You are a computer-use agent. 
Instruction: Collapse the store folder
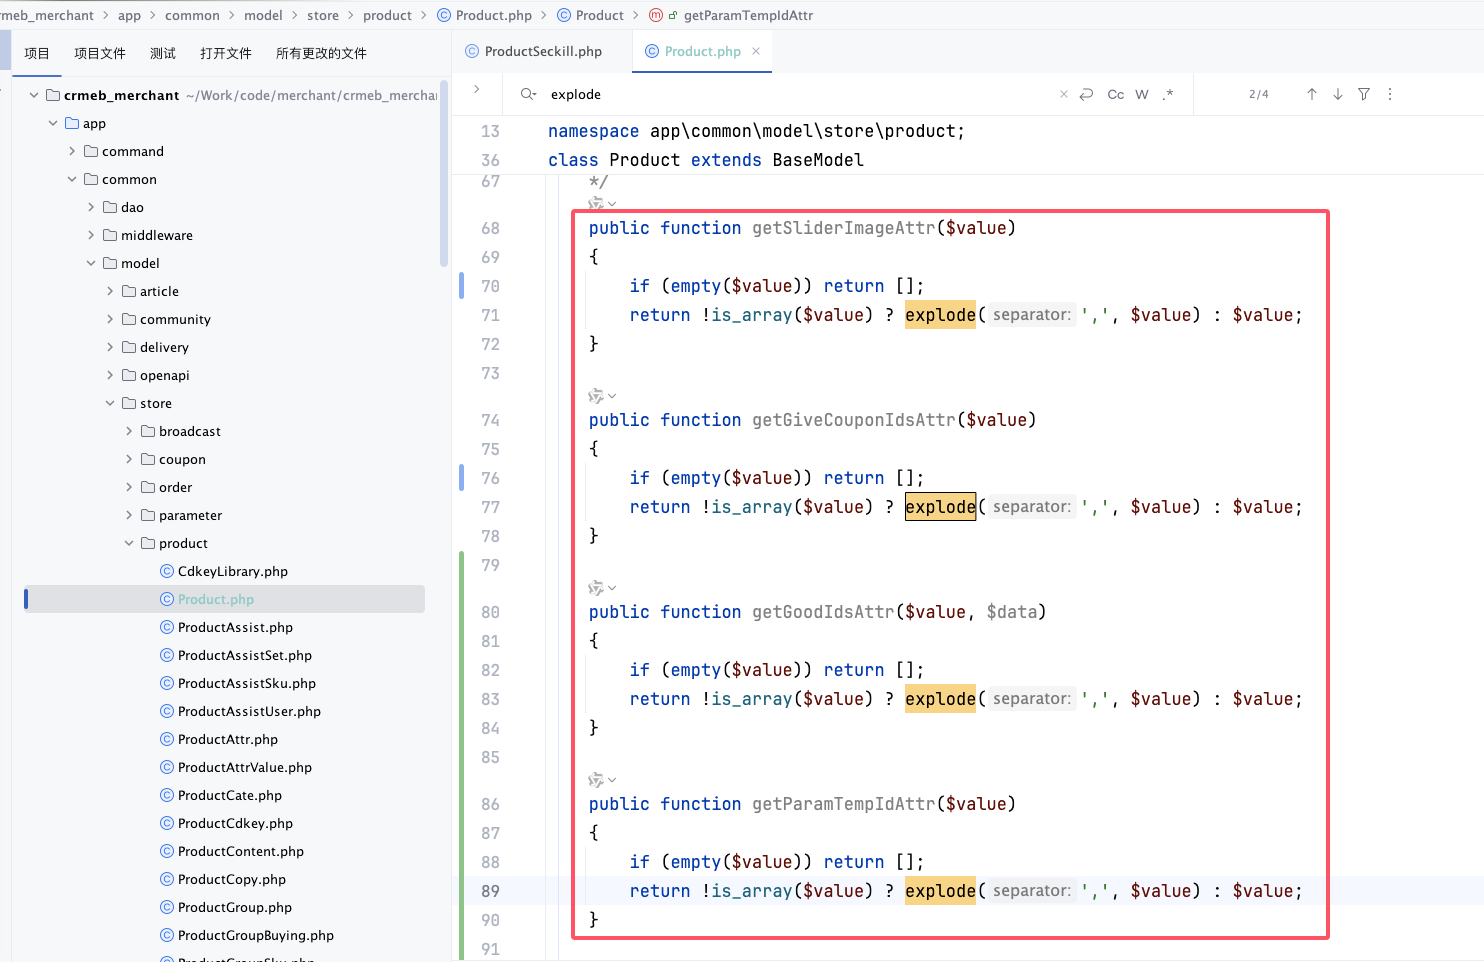(110, 403)
